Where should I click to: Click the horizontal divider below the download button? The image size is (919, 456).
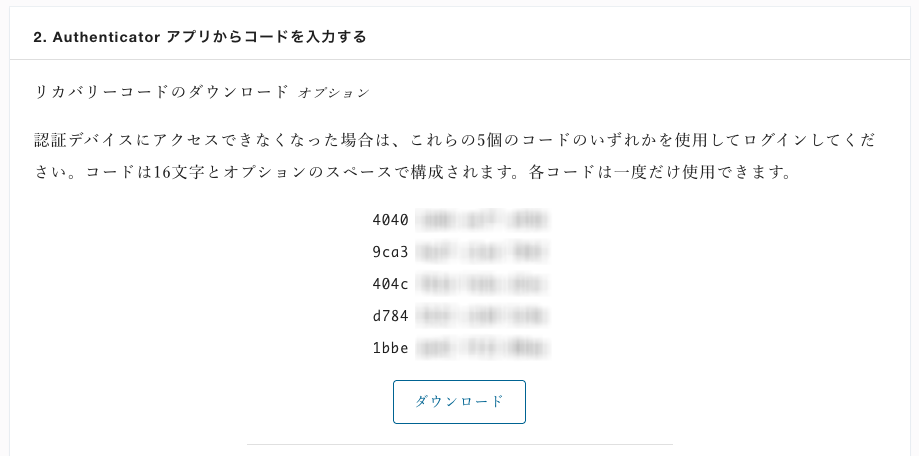coord(460,444)
